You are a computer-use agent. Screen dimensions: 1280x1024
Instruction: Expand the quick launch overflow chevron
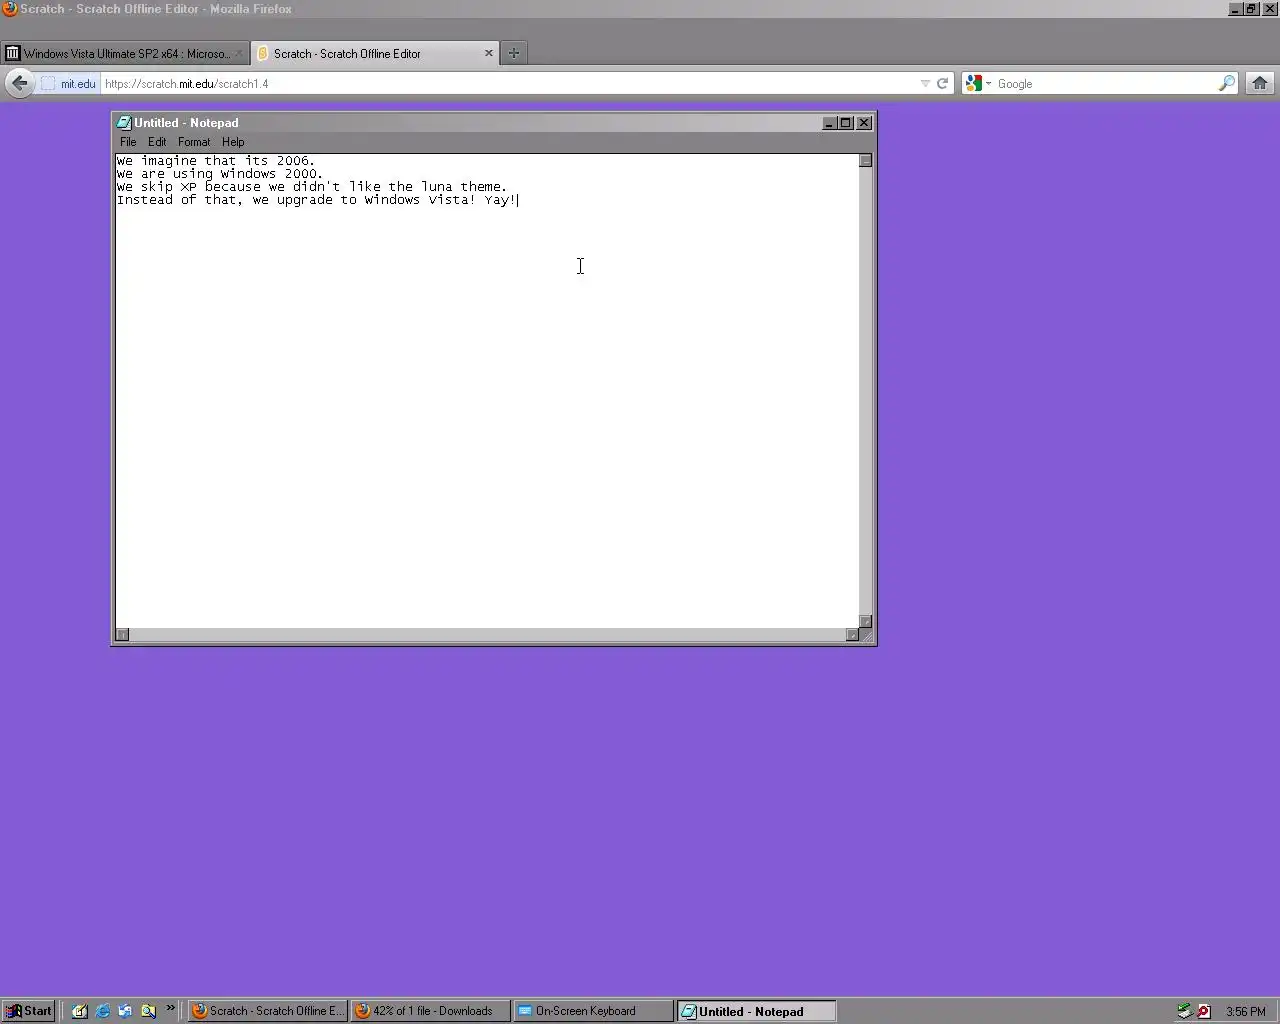point(170,1008)
